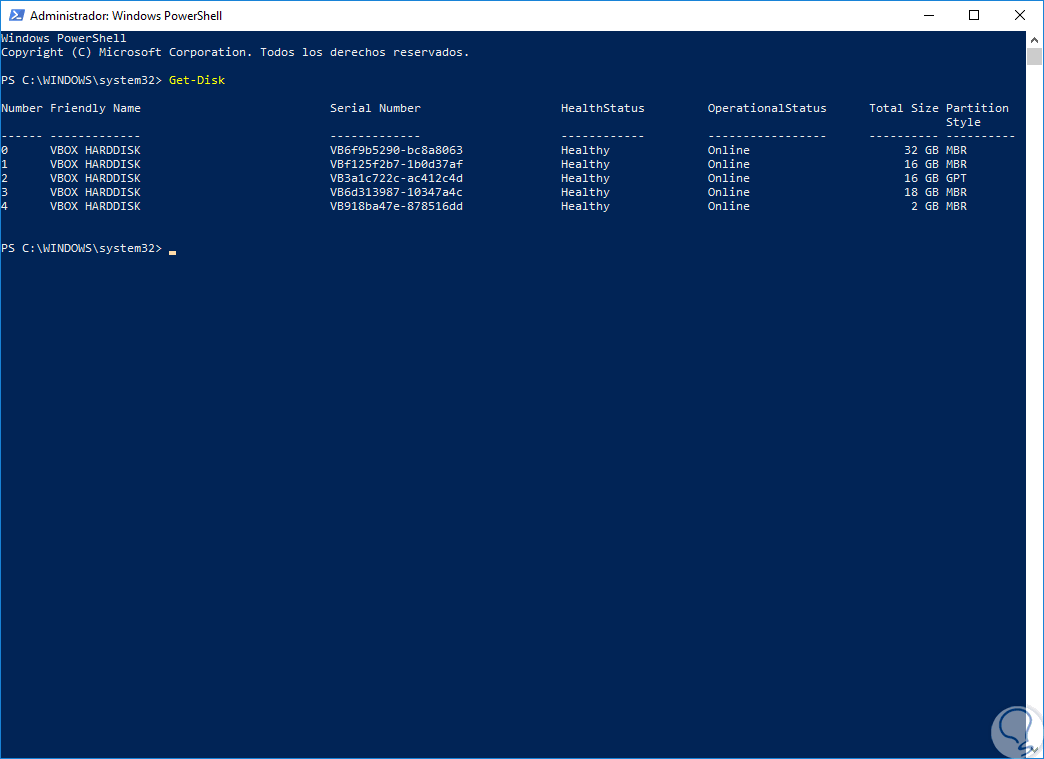Click the 'HealthStatus' column header
Viewport: 1044px width, 759px height.
pyautogui.click(x=603, y=108)
